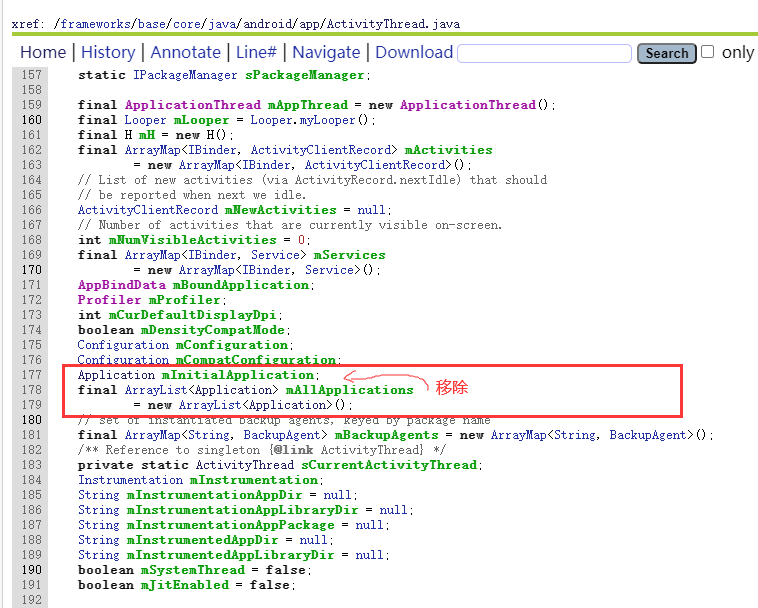Click mInstrumentationAppDir field name
The image size is (758, 608).
coord(214,494)
